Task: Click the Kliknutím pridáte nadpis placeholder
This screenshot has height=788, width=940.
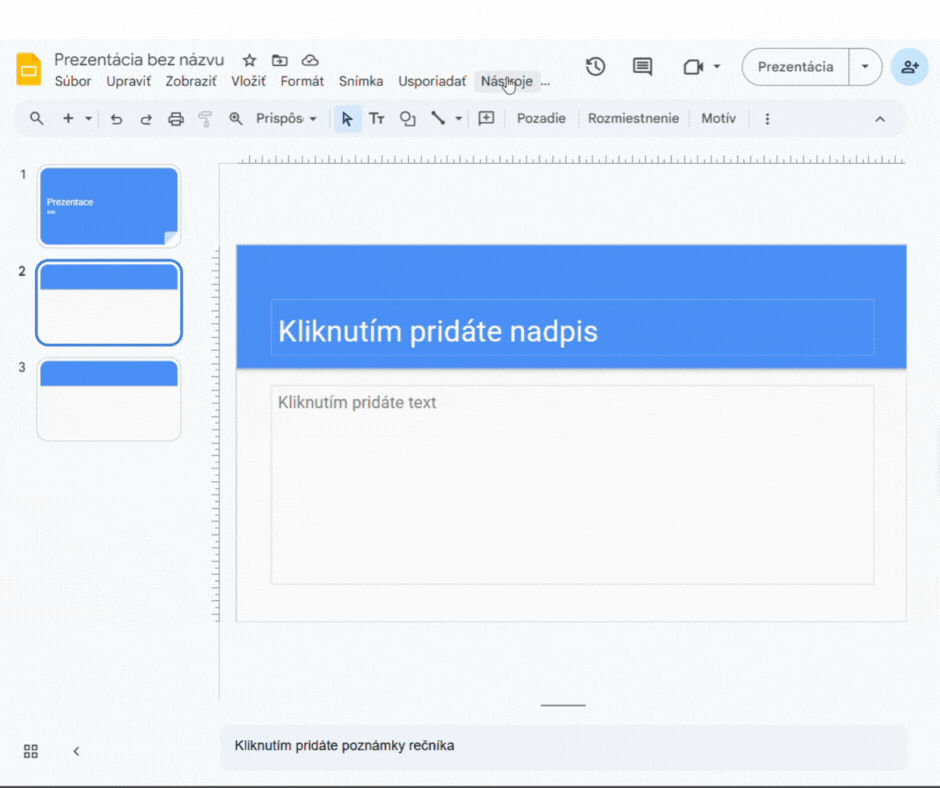Action: click(572, 327)
